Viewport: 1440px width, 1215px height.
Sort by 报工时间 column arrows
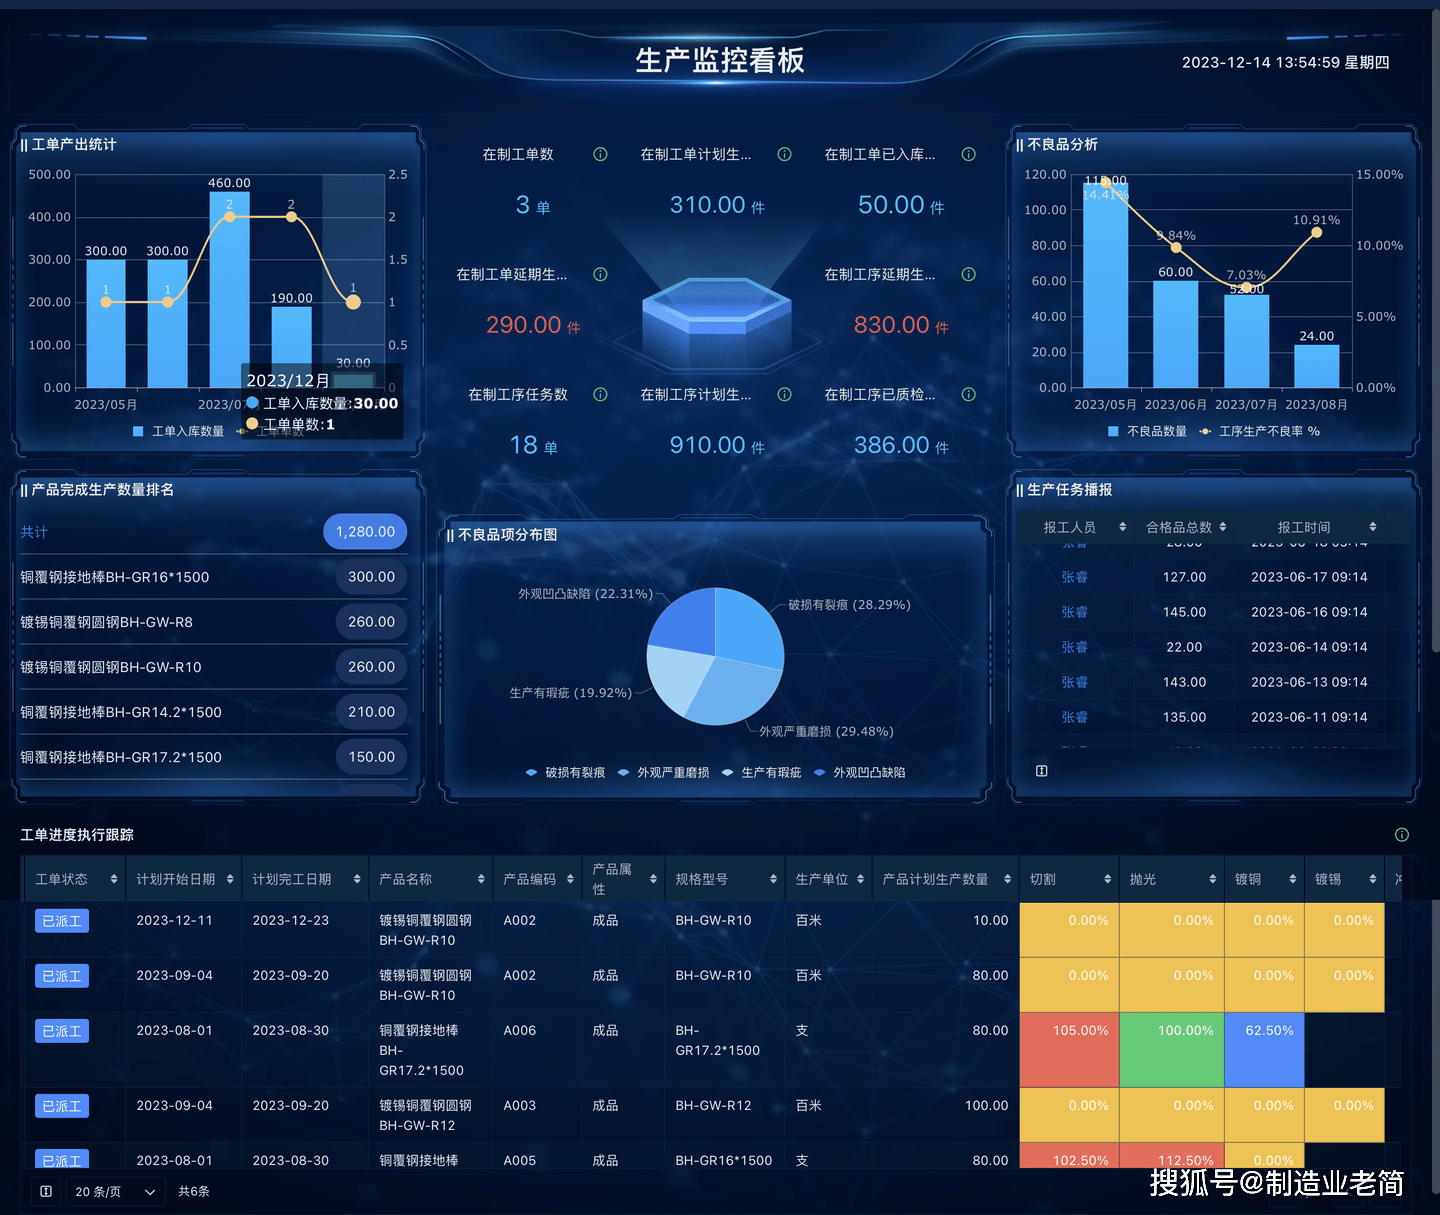(1373, 527)
